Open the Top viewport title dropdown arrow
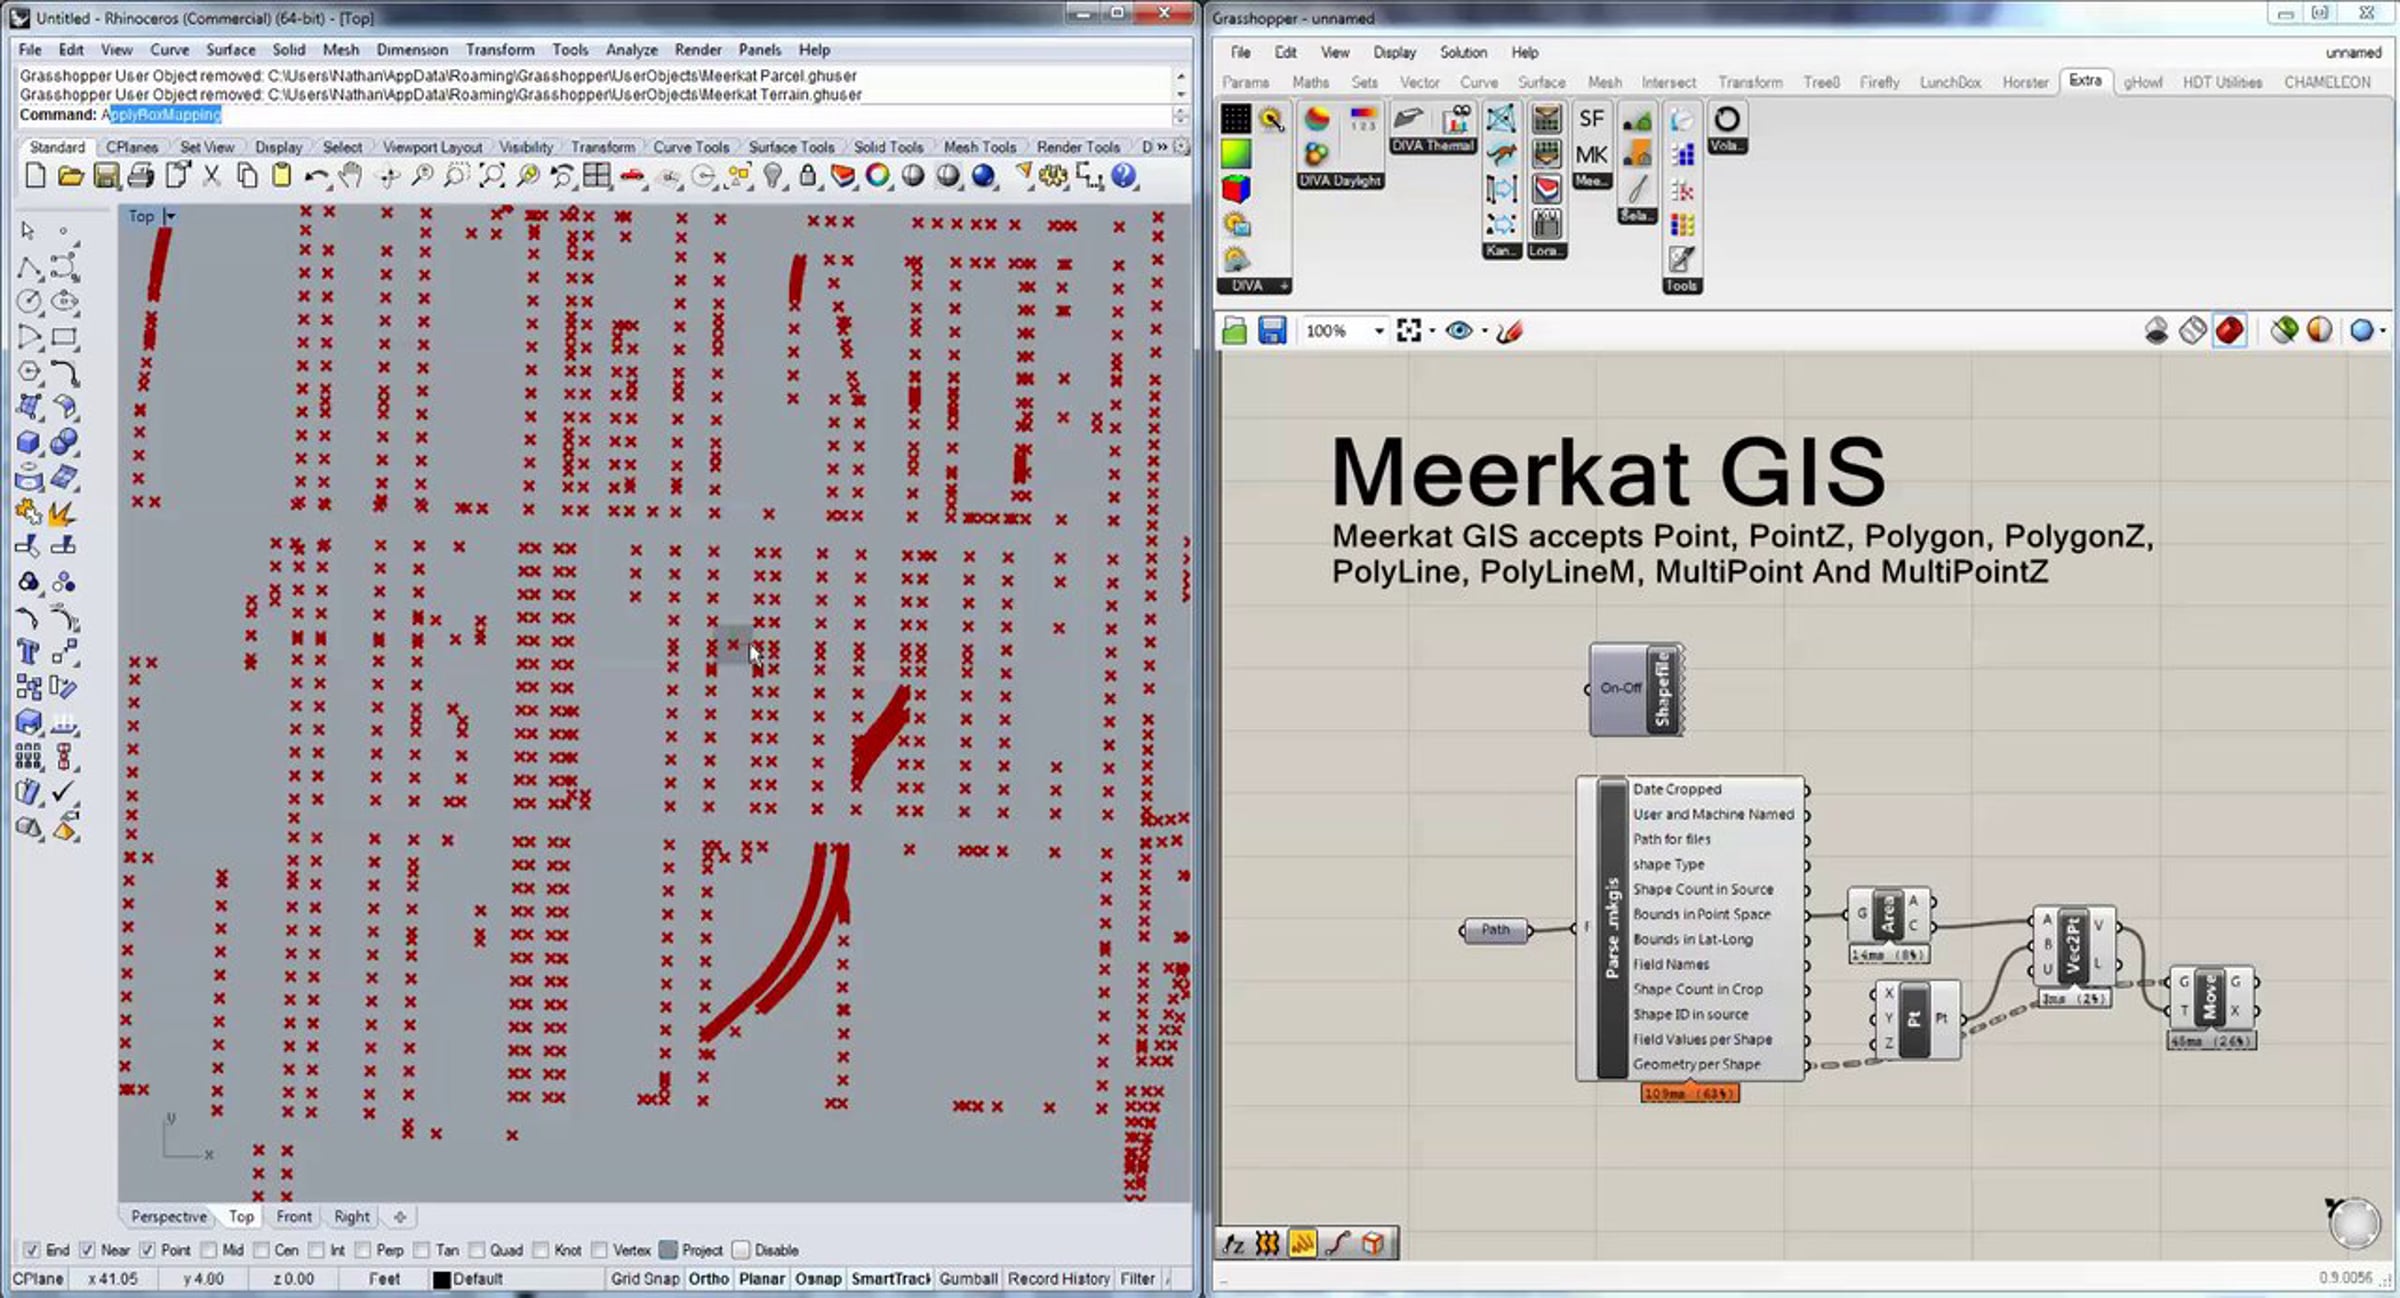This screenshot has height=1298, width=2400. pyautogui.click(x=170, y=216)
